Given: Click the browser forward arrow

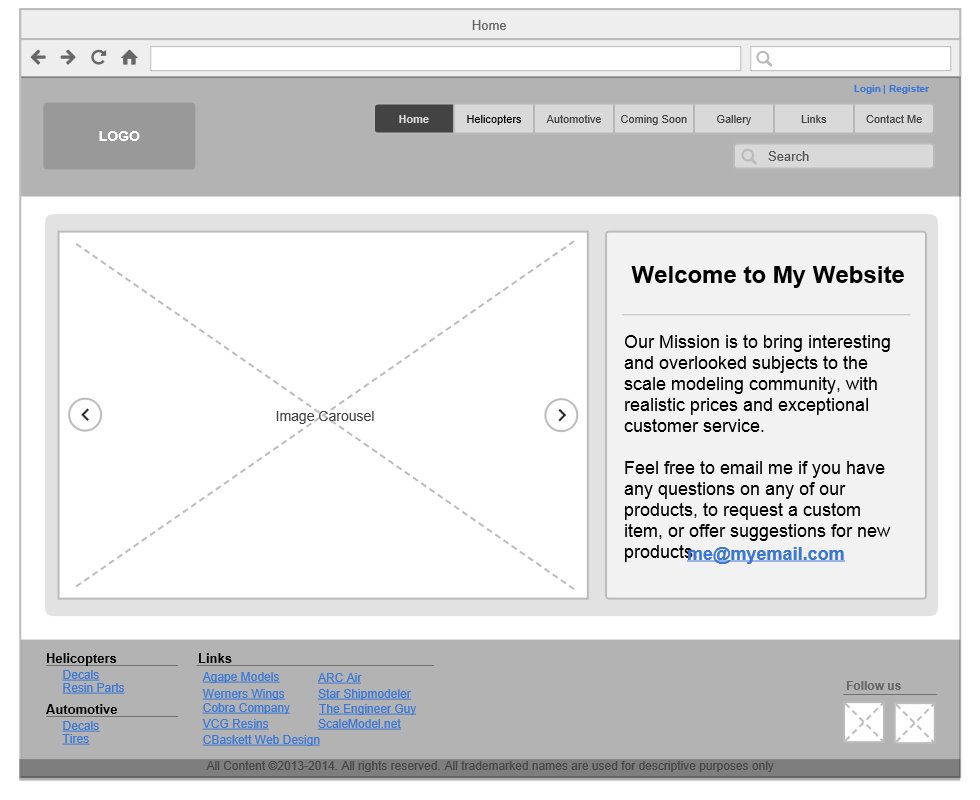Looking at the screenshot, I should 68,58.
